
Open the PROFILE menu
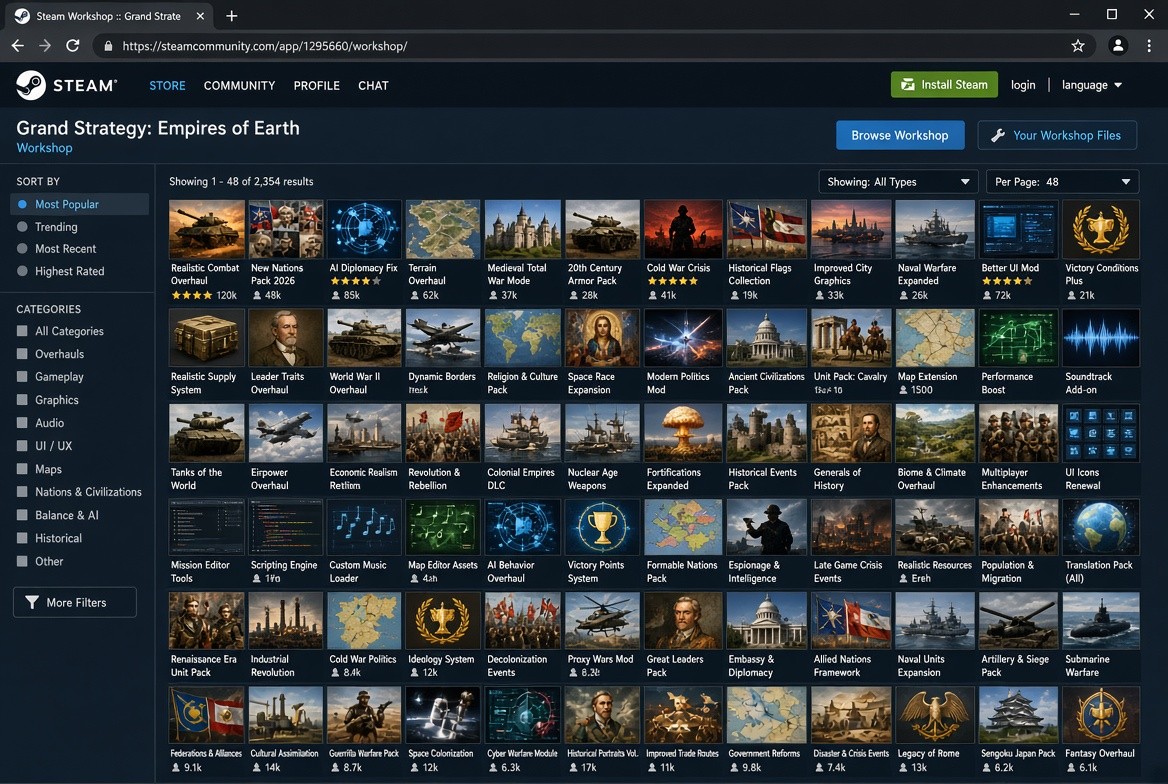317,86
